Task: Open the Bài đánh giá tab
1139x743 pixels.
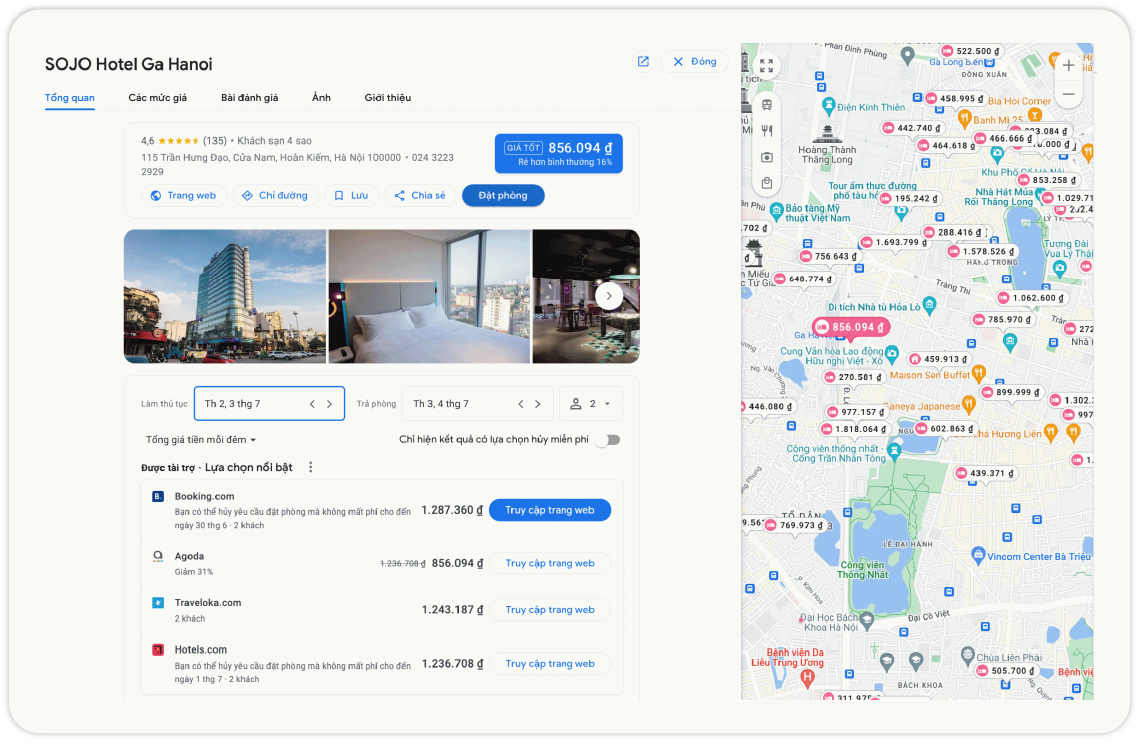Action: click(x=250, y=98)
